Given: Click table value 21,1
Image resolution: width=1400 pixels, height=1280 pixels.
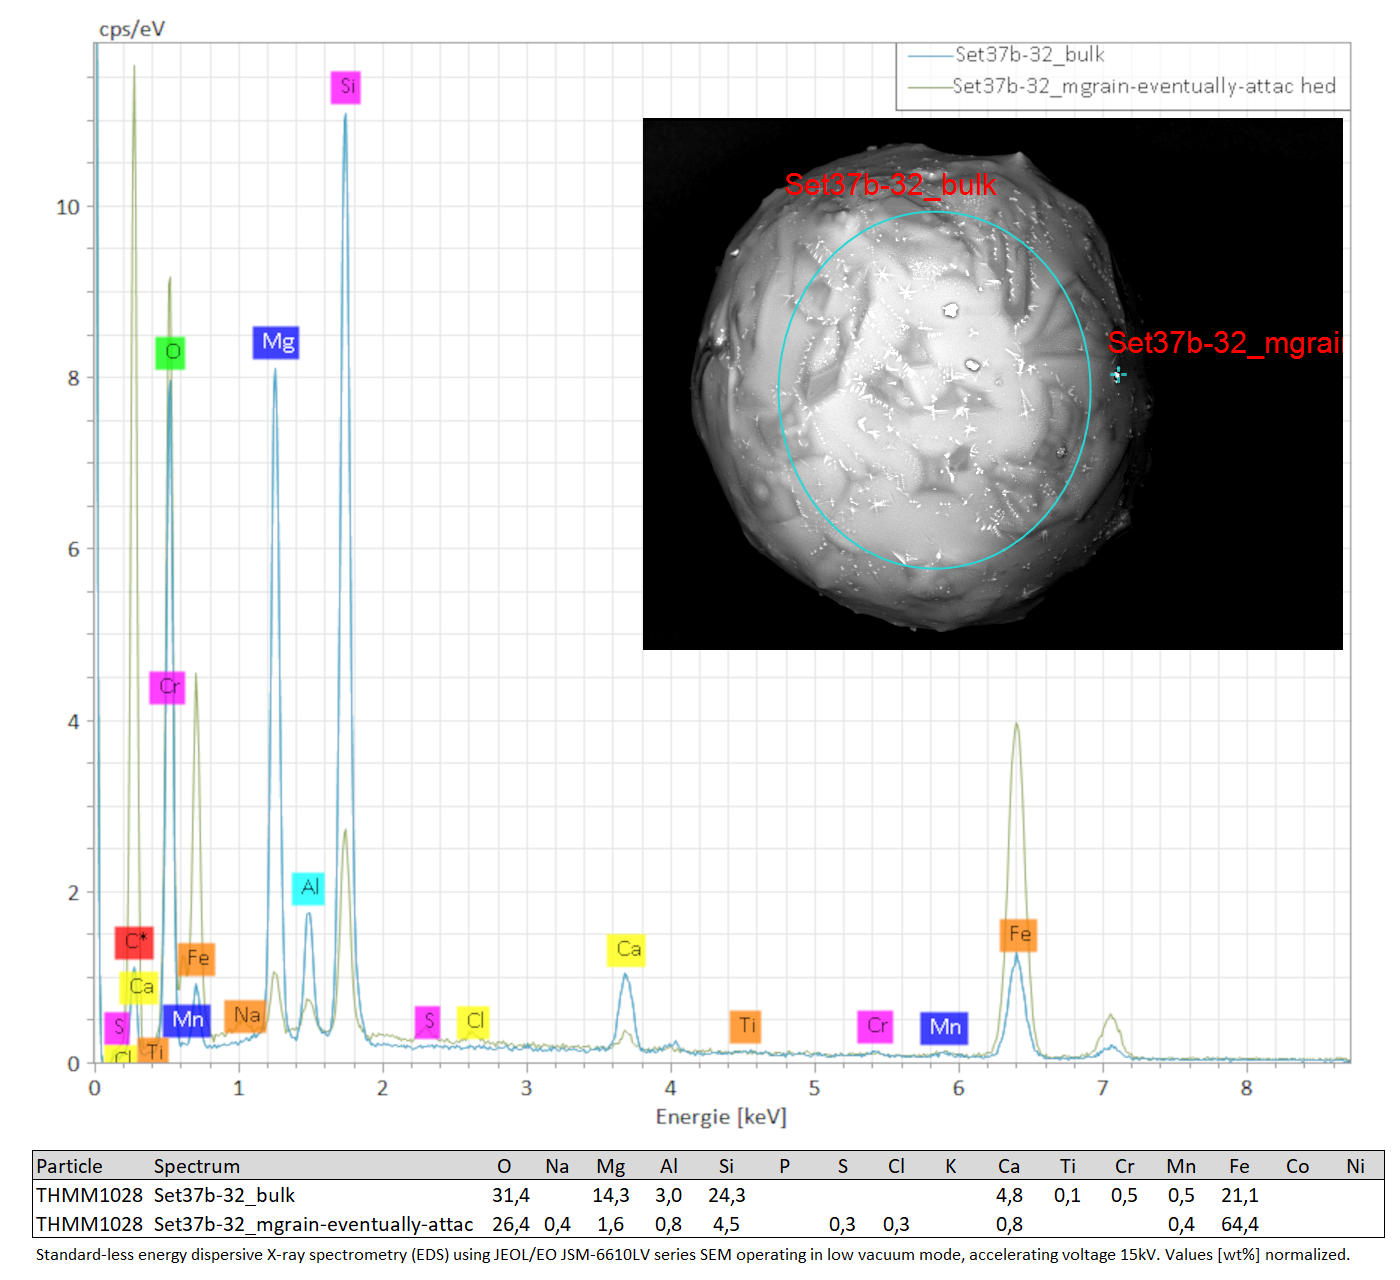Looking at the screenshot, I should 1239,1195.
